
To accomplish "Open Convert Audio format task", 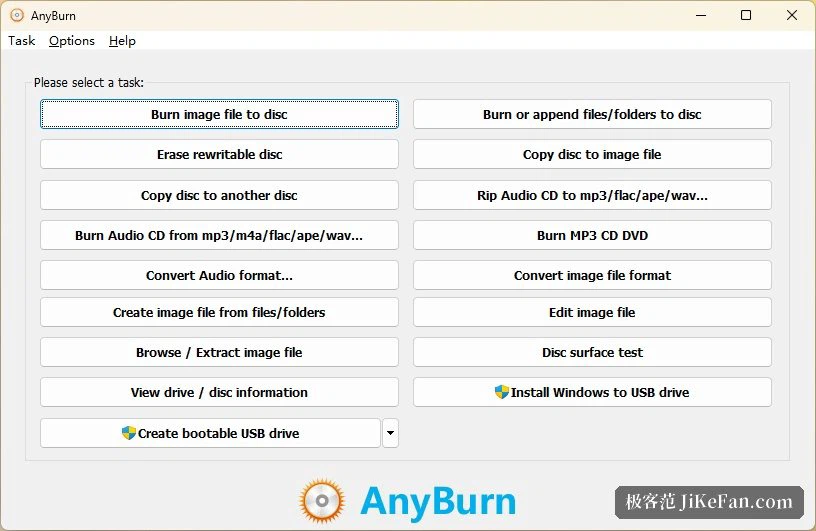I will 219,275.
